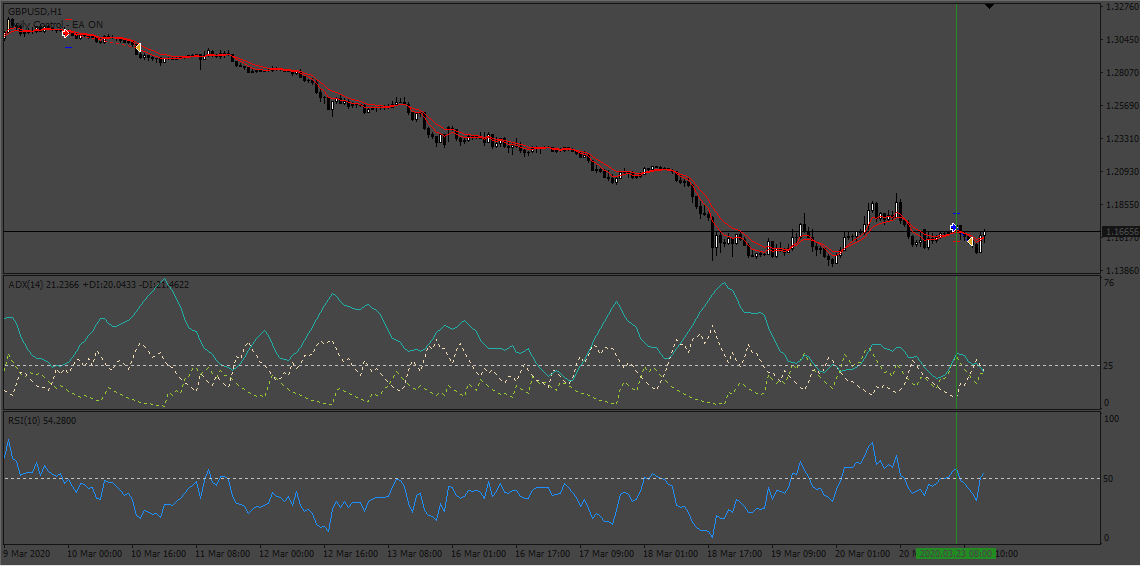
Task: Click the 13 Mar 08:00 time label
Action: [x=414, y=553]
